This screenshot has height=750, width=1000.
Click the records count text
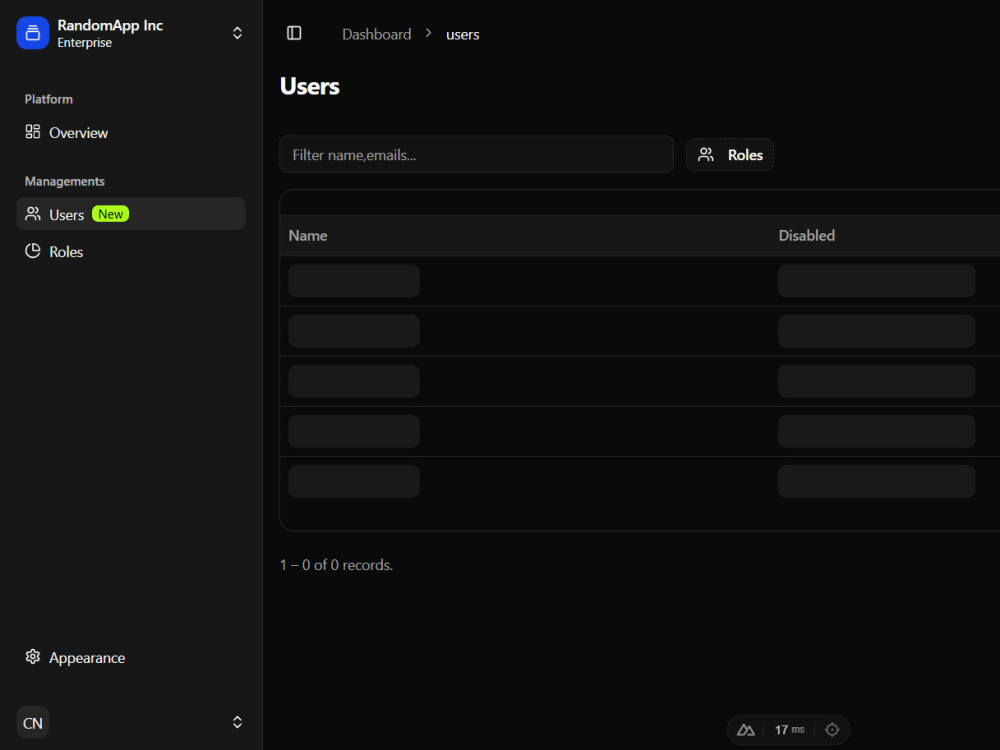[336, 565]
